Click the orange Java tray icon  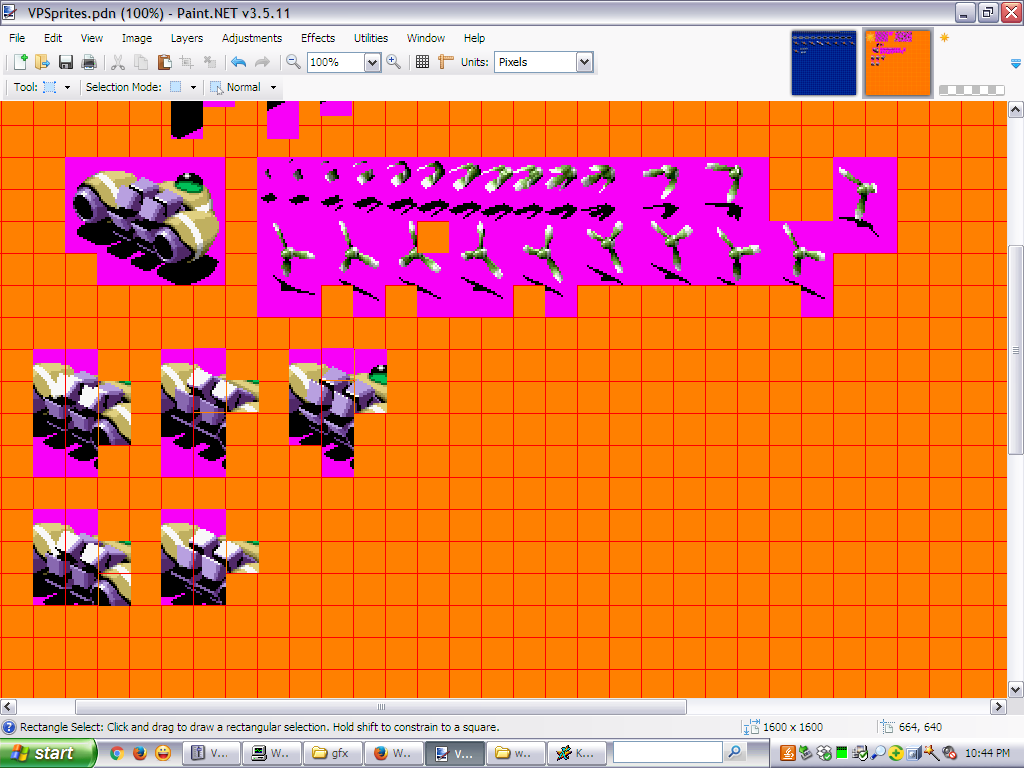pos(788,753)
